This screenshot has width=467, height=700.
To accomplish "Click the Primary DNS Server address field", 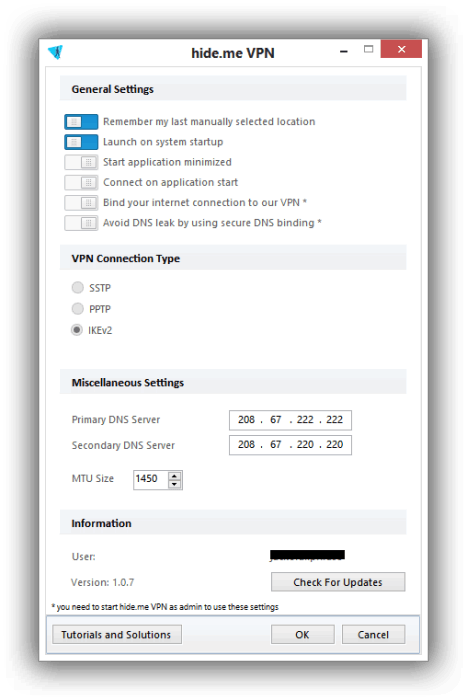I will [290, 420].
